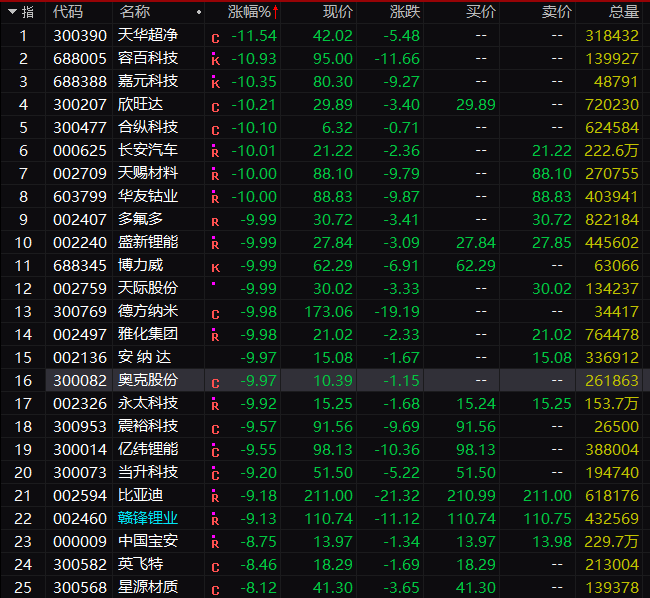The image size is (650, 598).
Task: Click the R marker icon for 长安汽车
Action: [215, 151]
